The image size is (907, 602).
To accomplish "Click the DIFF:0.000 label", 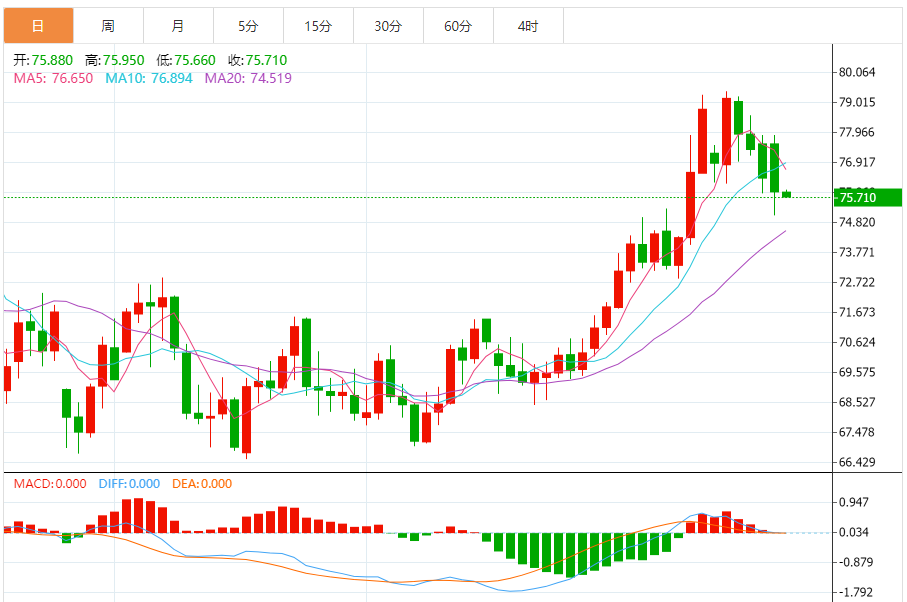I will [129, 483].
